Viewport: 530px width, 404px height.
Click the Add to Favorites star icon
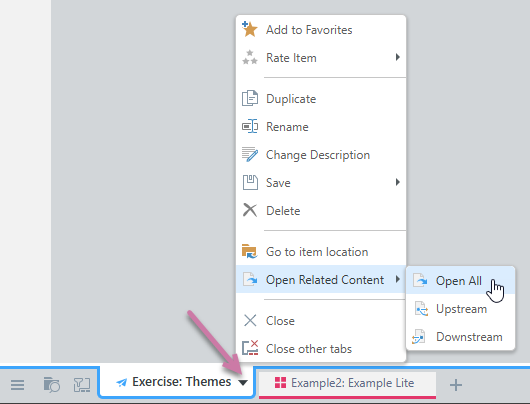click(250, 29)
